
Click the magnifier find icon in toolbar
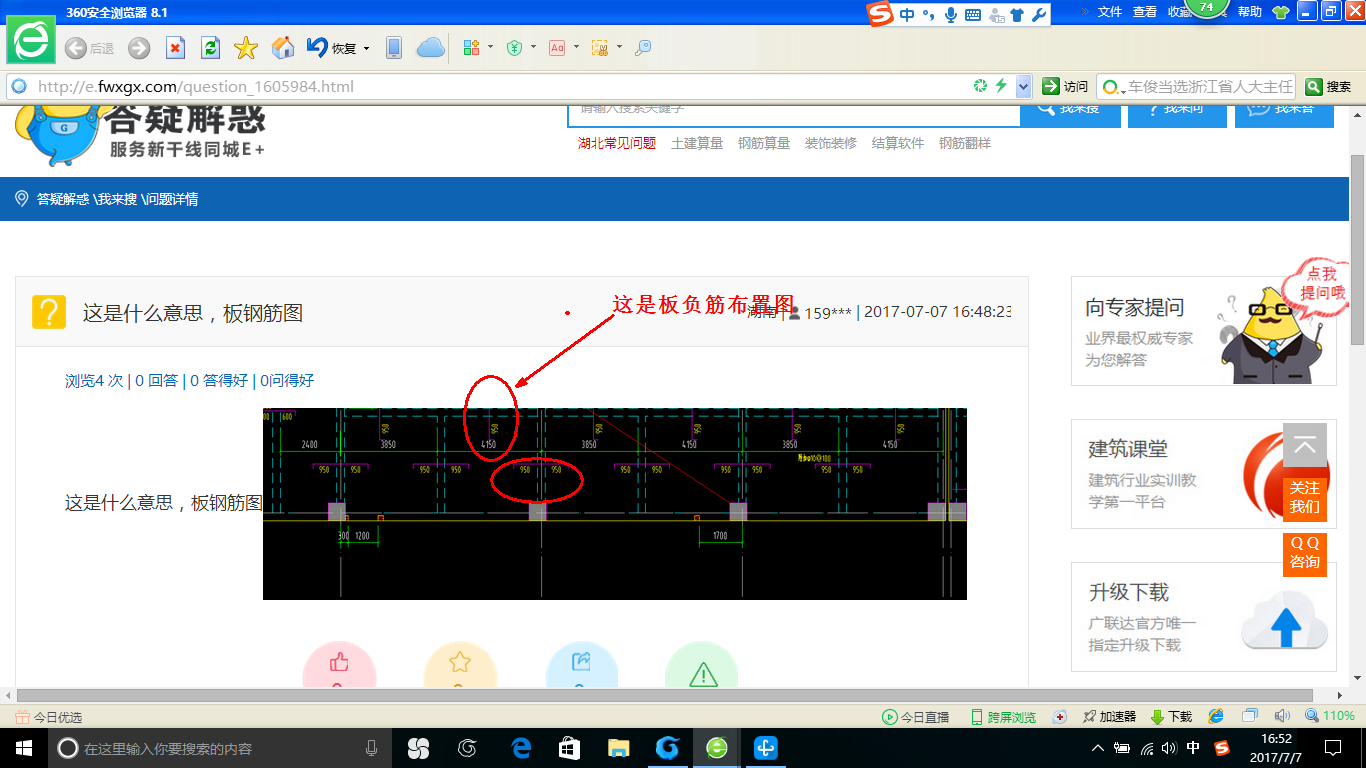[x=643, y=48]
